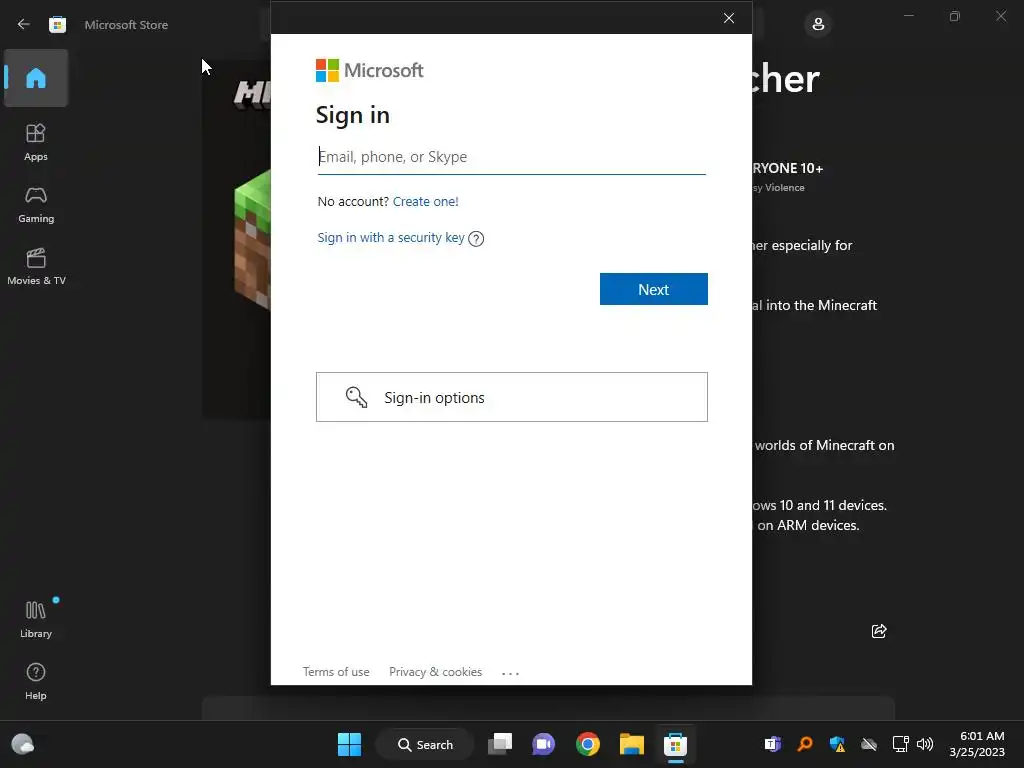Go to Microsoft Store Home
Image resolution: width=1024 pixels, height=768 pixels.
tap(36, 78)
